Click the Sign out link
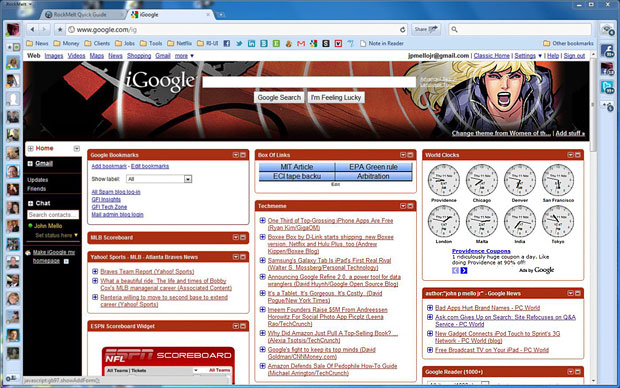620x388 pixels. (x=574, y=56)
